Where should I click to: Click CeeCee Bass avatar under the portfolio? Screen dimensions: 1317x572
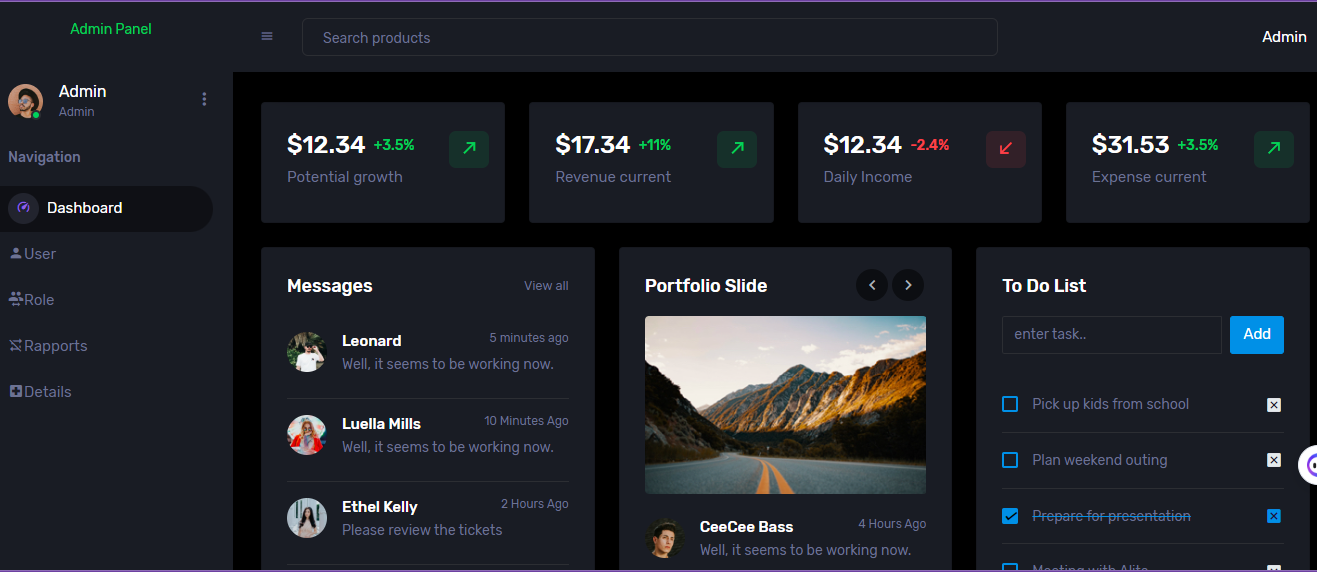[665, 538]
